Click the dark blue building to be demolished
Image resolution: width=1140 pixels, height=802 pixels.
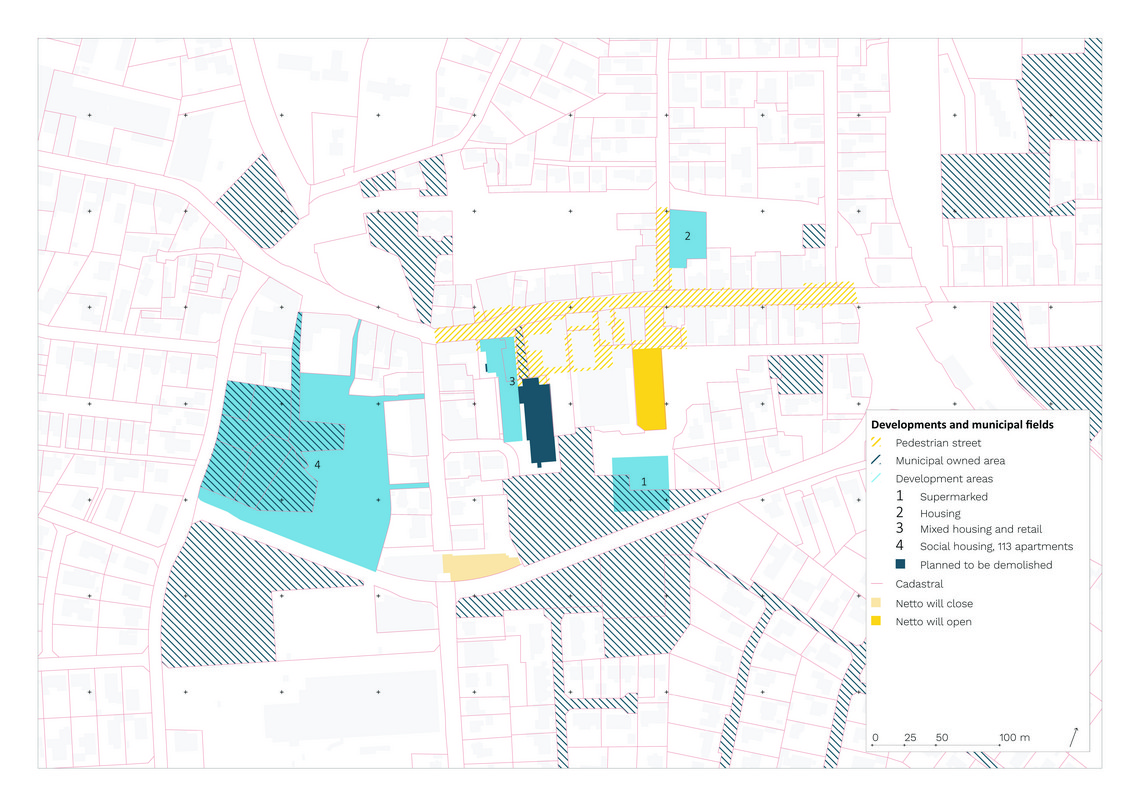tap(538, 422)
